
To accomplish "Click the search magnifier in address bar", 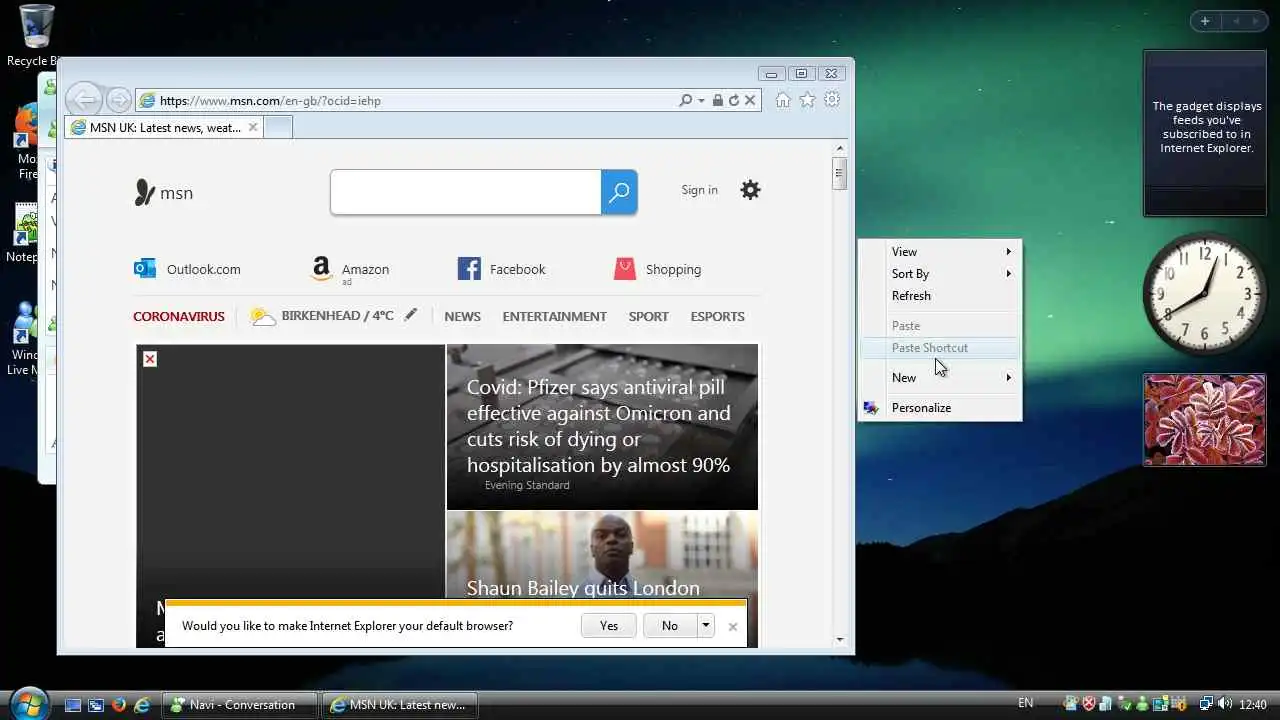I will coord(685,100).
